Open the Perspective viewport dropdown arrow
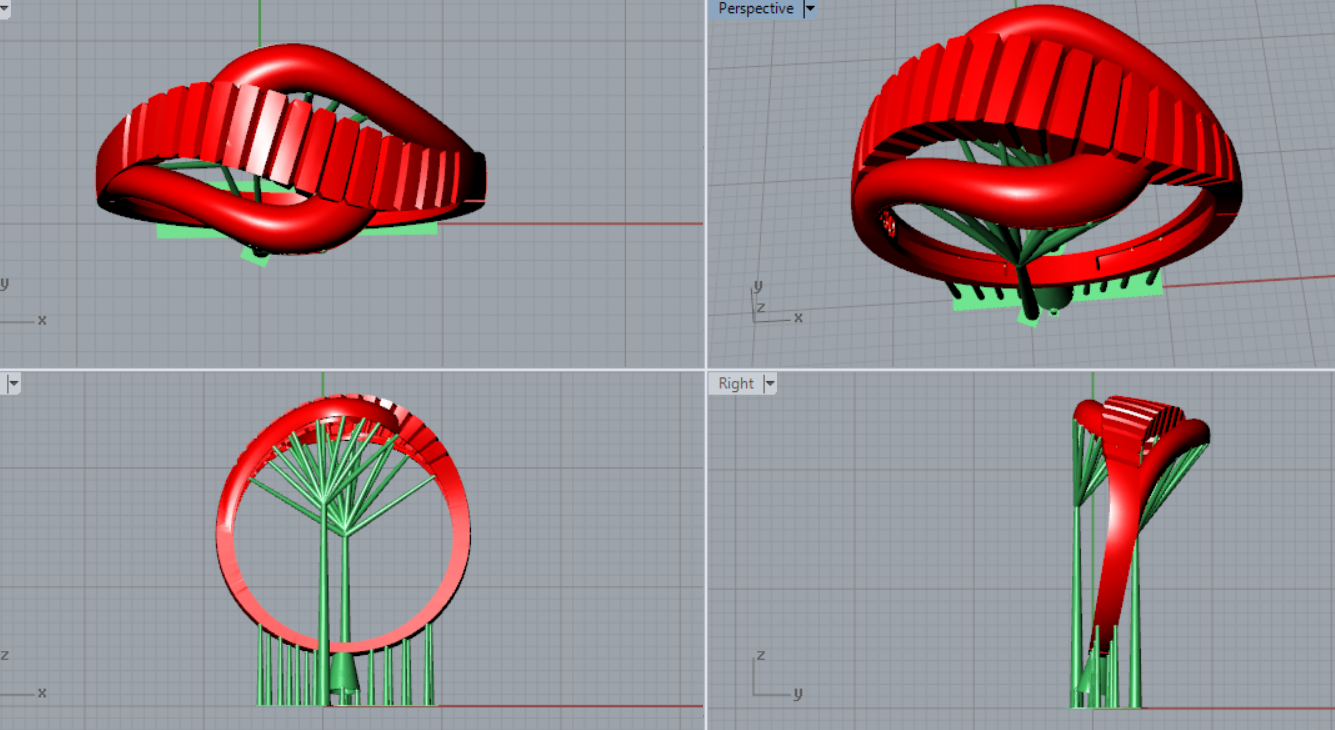This screenshot has width=1335, height=730. [x=810, y=9]
